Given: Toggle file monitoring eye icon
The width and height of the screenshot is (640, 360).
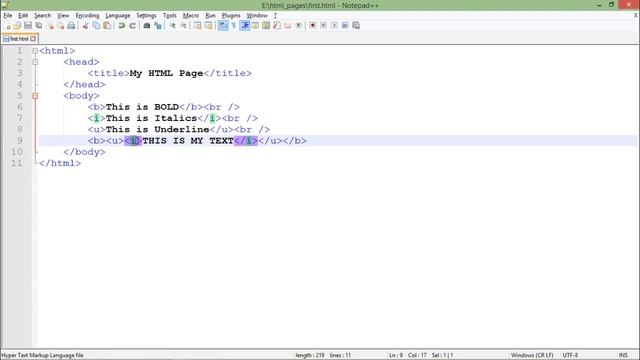Looking at the screenshot, I should pyautogui.click(x=299, y=25).
